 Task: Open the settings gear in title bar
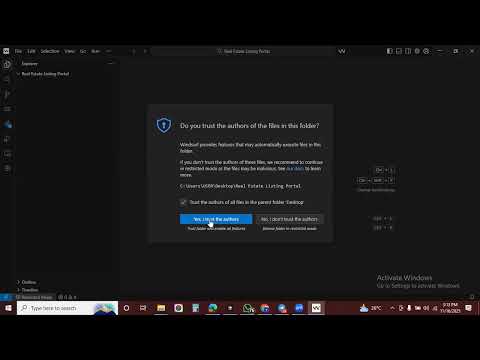pyautogui.click(x=417, y=51)
